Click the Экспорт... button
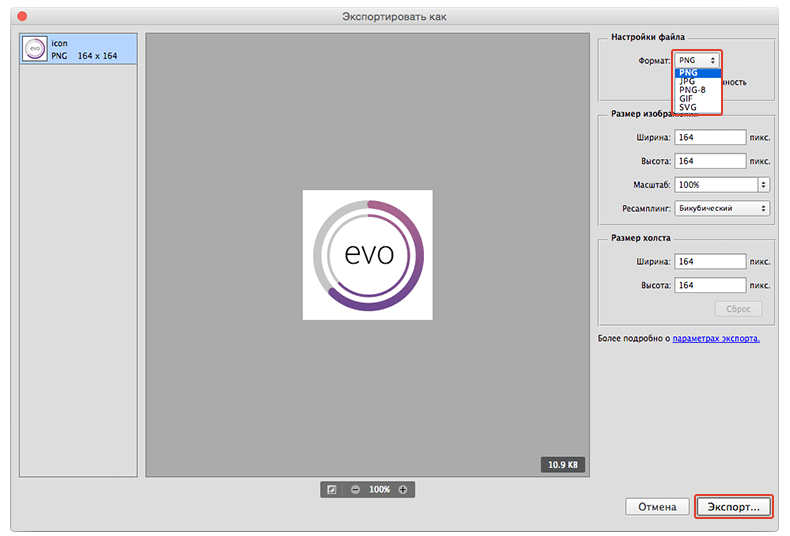The height and width of the screenshot is (536, 790). tap(734, 507)
